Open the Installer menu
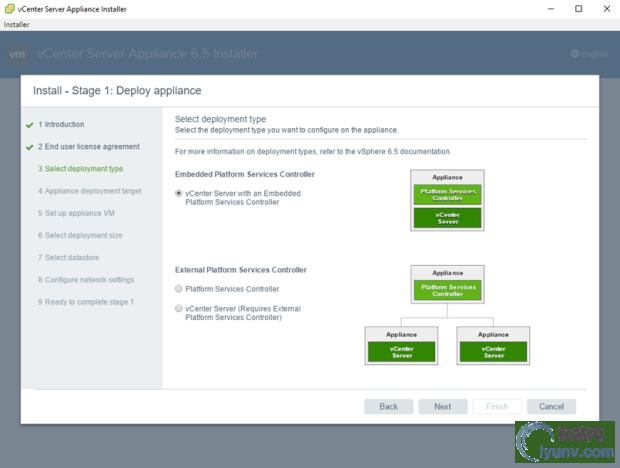The width and height of the screenshot is (620, 468). (16, 25)
